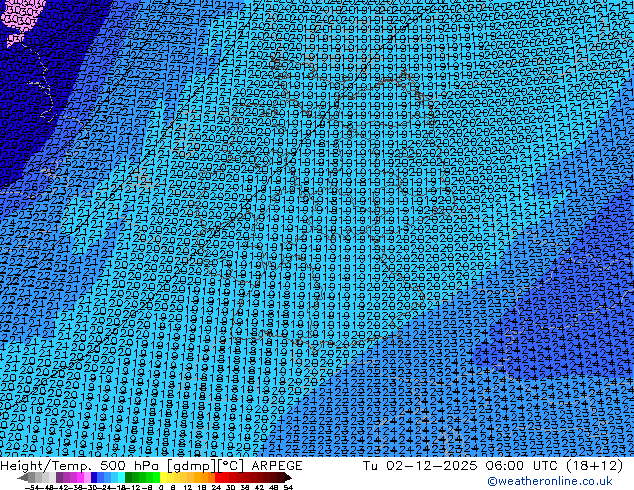Click the "54" legend scale value
634x490 pixels.
pos(288,487)
